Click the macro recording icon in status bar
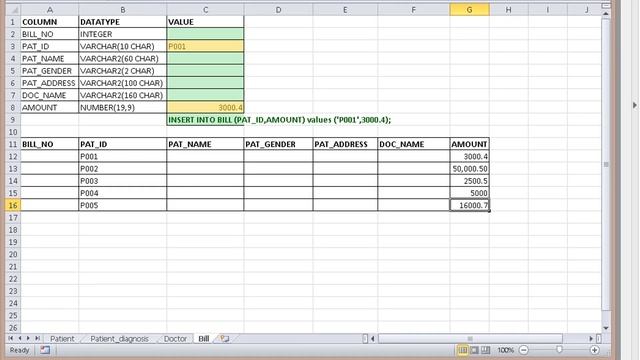The width and height of the screenshot is (640, 360). pyautogui.click(x=45, y=350)
